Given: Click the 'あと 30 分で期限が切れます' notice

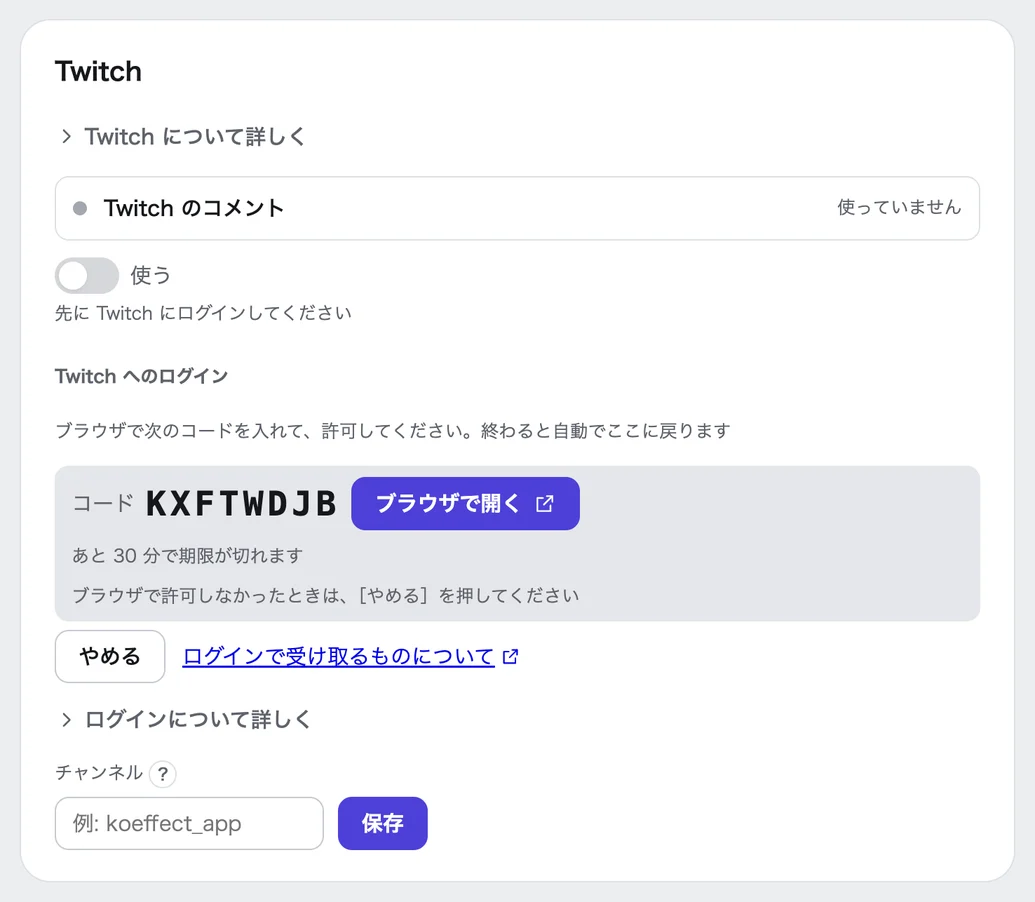Looking at the screenshot, I should coord(187,556).
